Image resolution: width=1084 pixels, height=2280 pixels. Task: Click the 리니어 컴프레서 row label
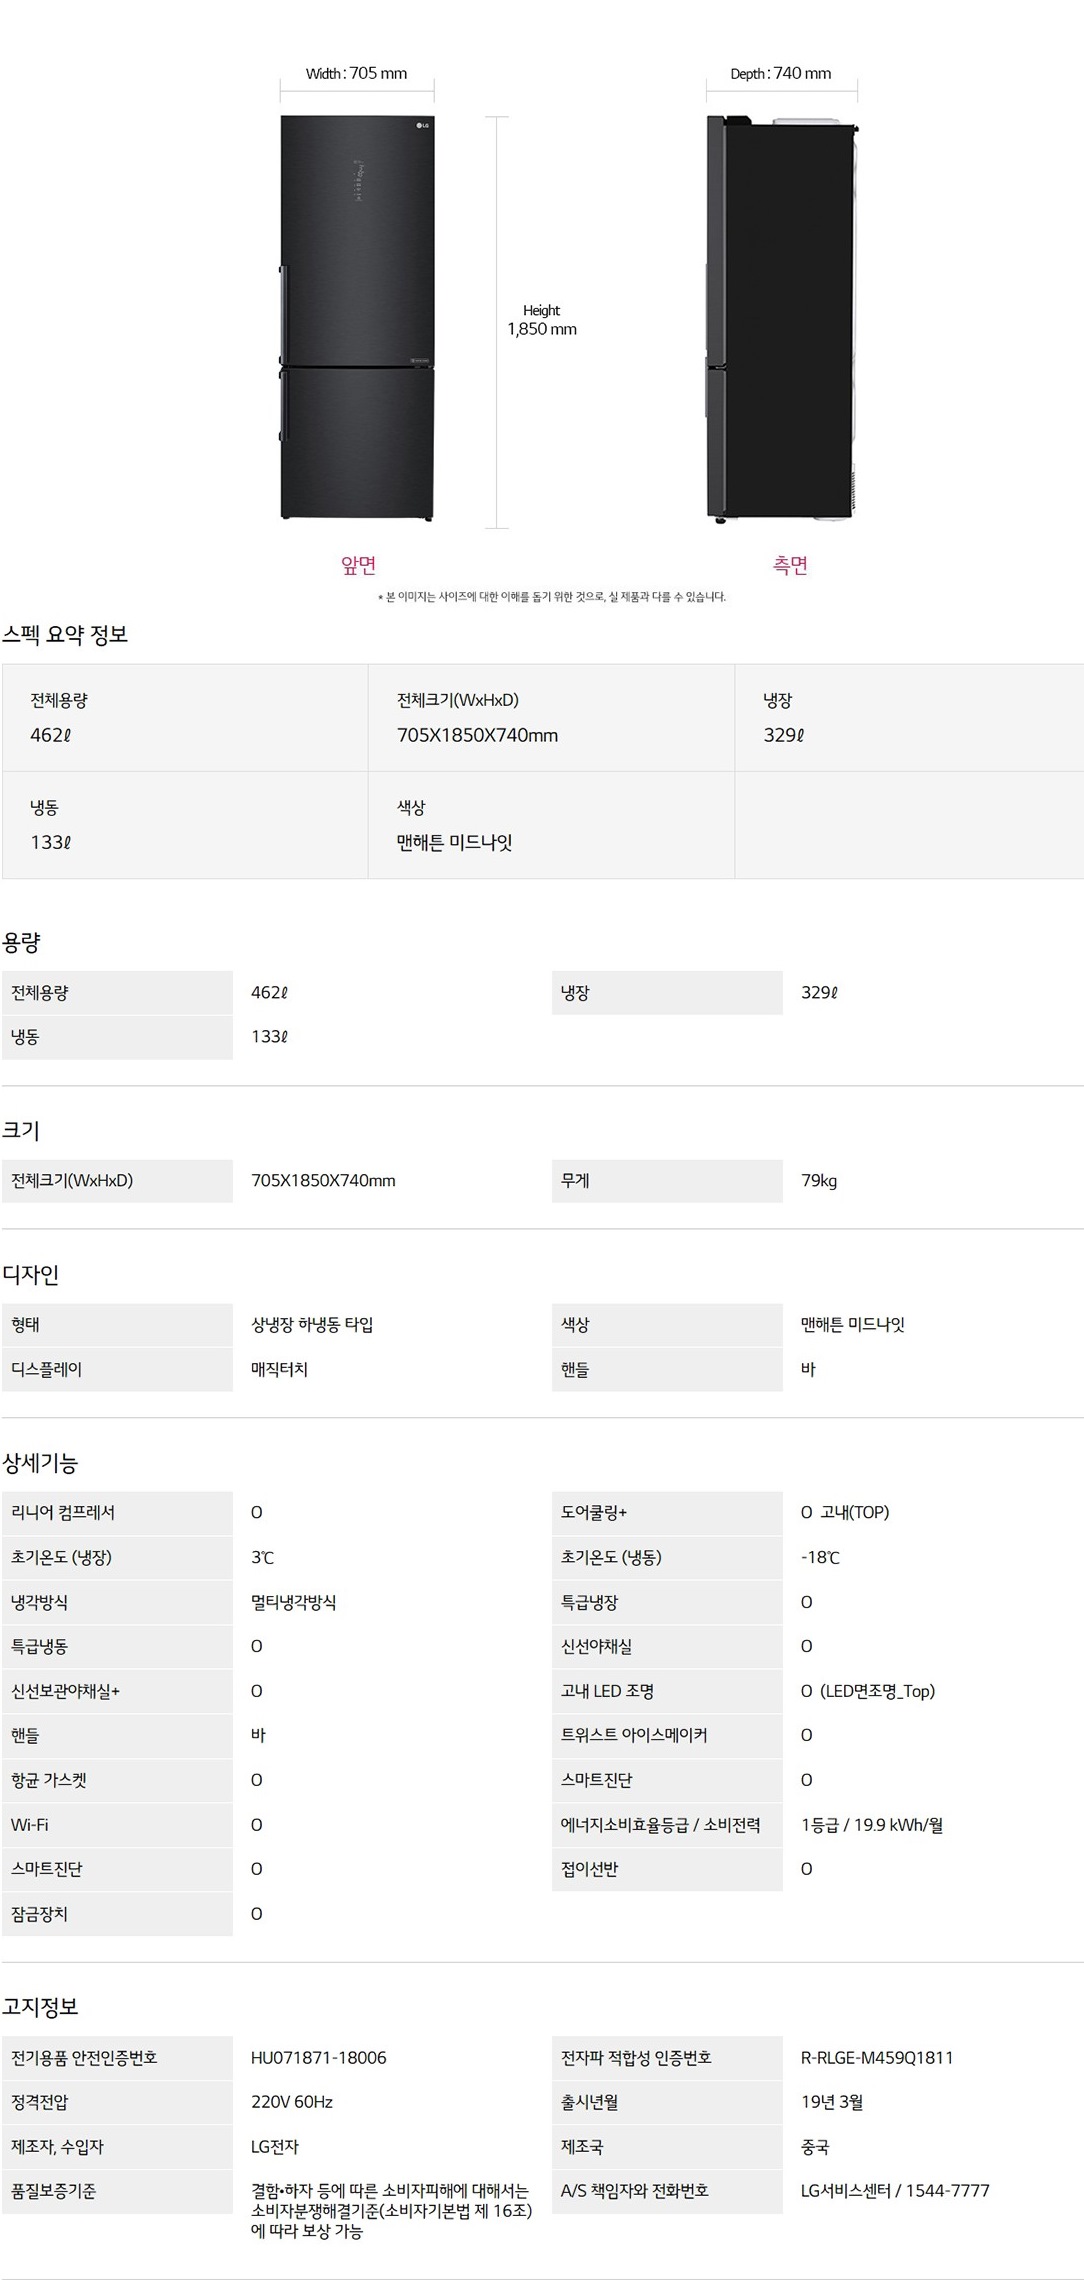(x=63, y=1513)
